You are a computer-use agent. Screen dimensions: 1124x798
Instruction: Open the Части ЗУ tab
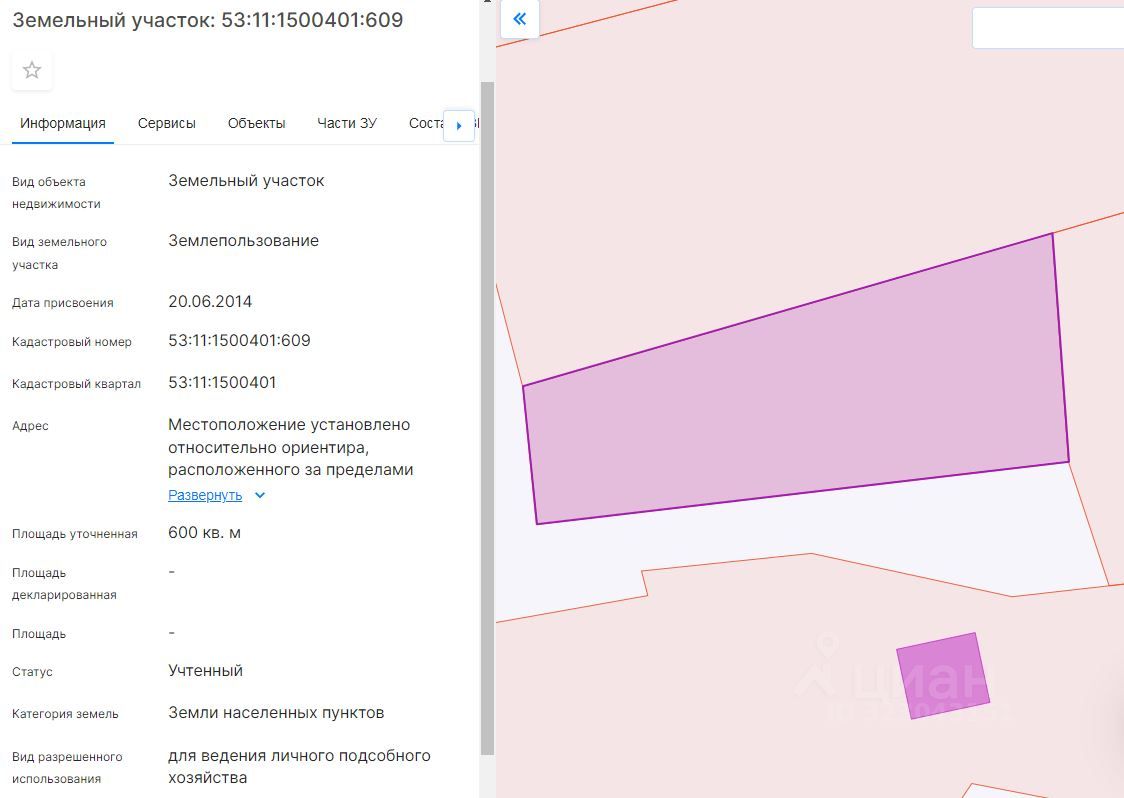[347, 123]
